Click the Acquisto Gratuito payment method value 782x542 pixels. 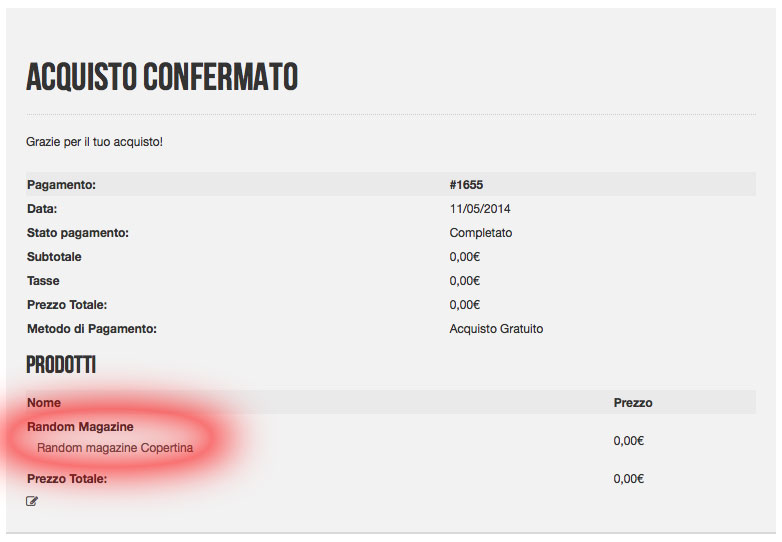496,329
